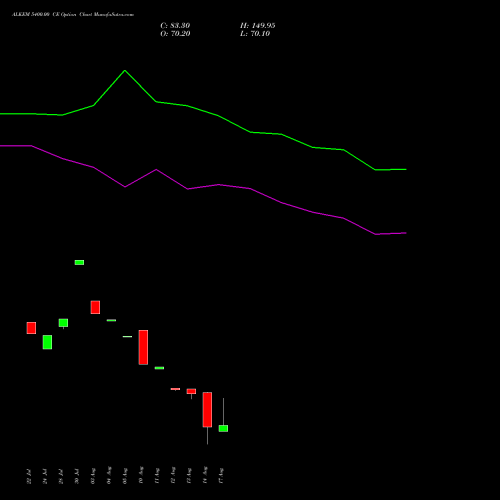Click the 30 Jul date label
The image size is (500, 500).
[x=77, y=476]
